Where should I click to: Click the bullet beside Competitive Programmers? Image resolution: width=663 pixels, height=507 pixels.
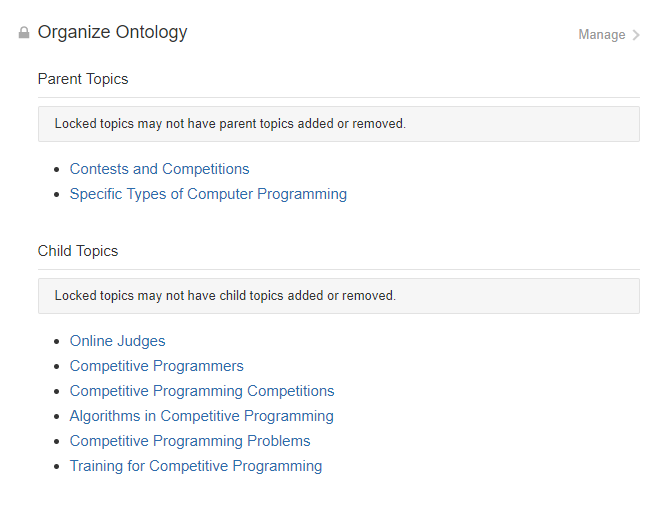57,366
